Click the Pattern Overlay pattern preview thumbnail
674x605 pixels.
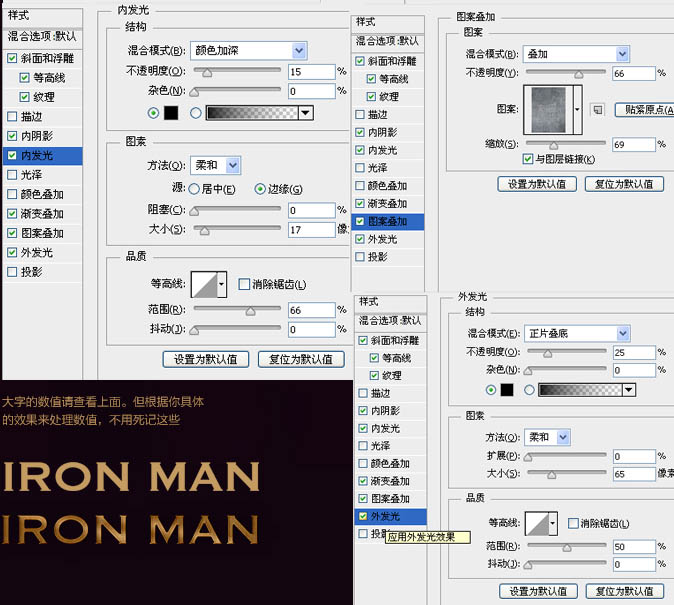(x=548, y=110)
